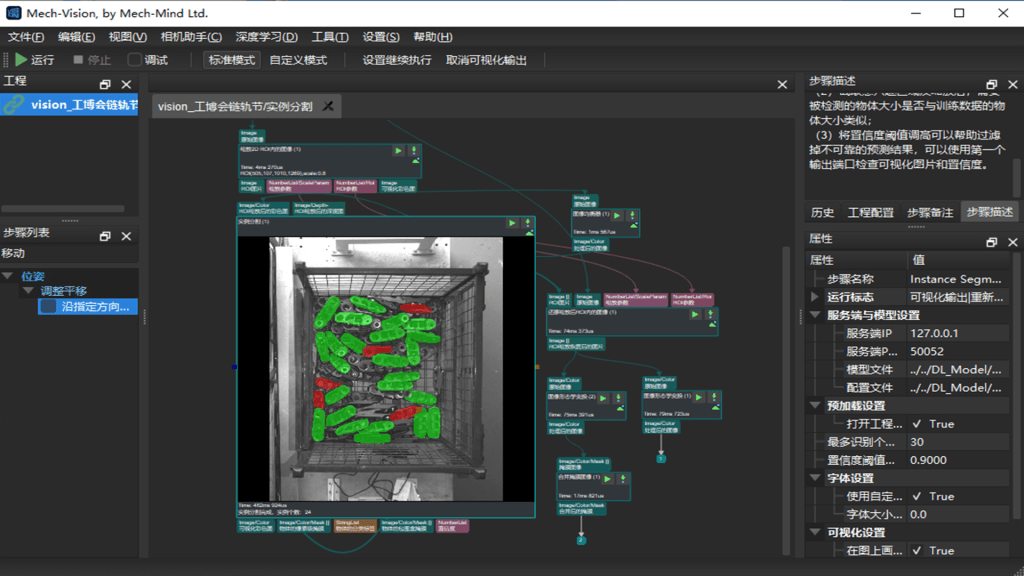
Task: Toggle the 调试 debug checkbox
Action: click(135, 60)
